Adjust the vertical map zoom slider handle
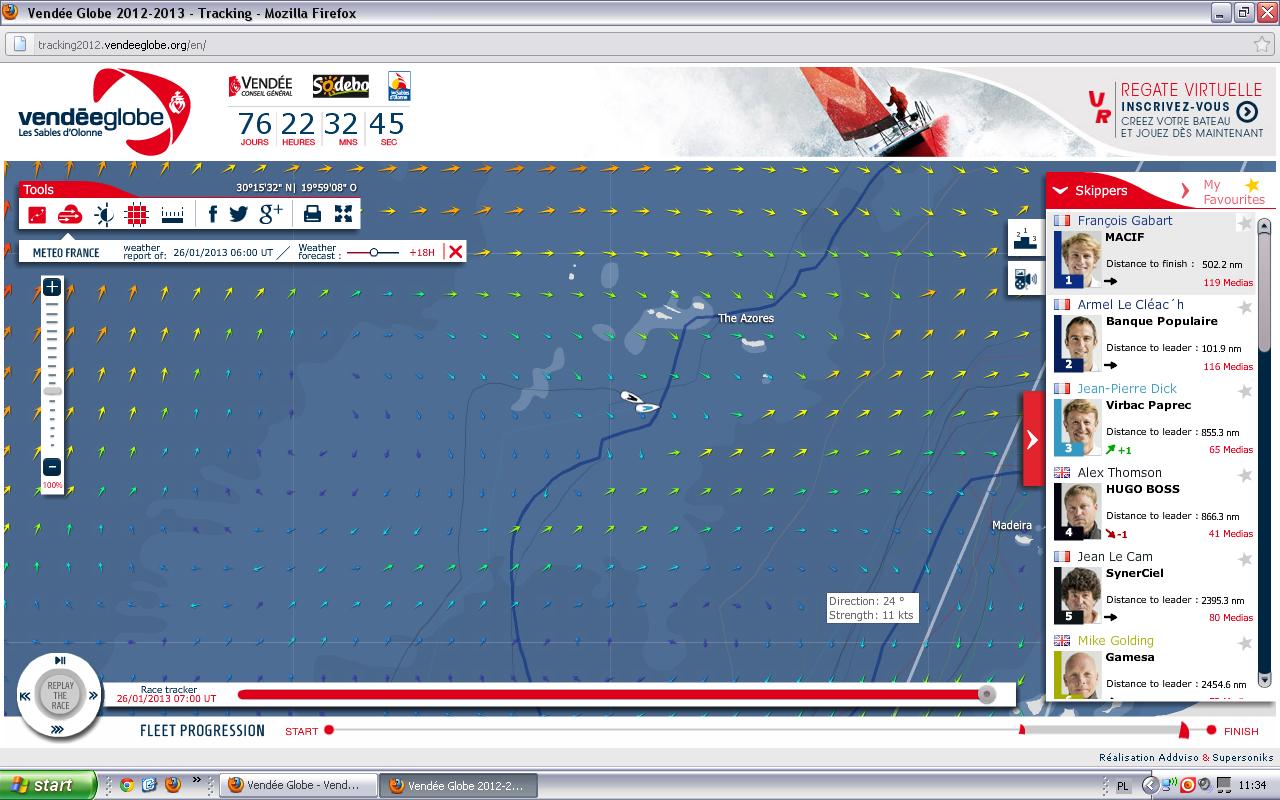 point(52,391)
